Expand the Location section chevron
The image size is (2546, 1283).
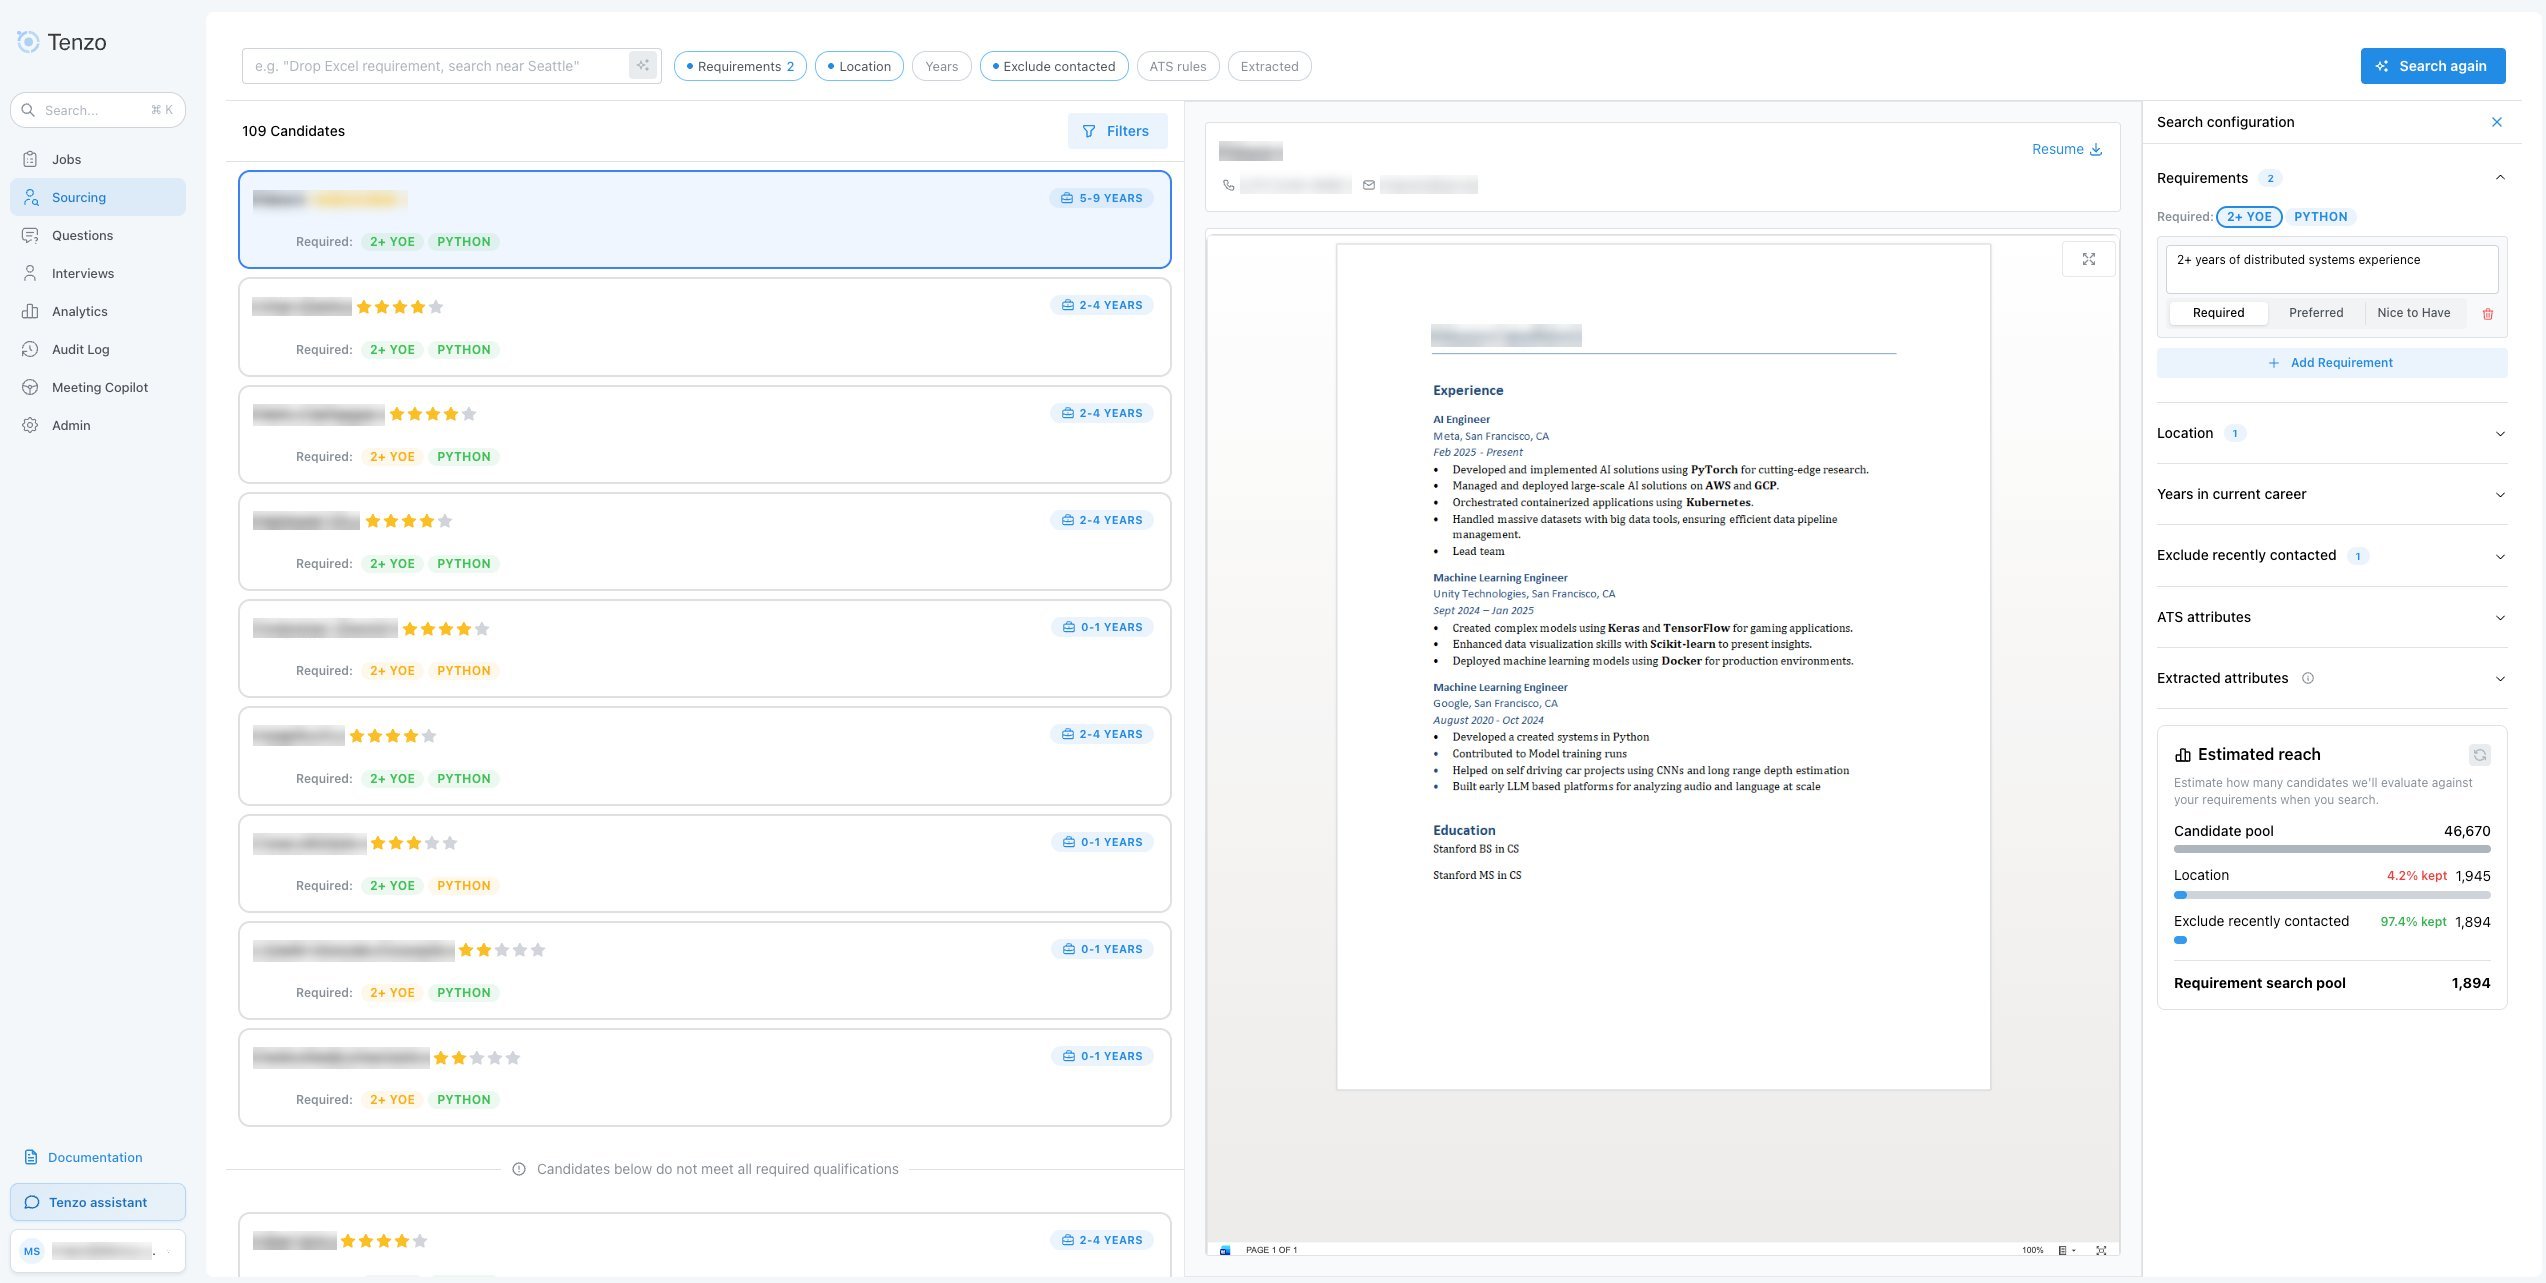click(2500, 434)
